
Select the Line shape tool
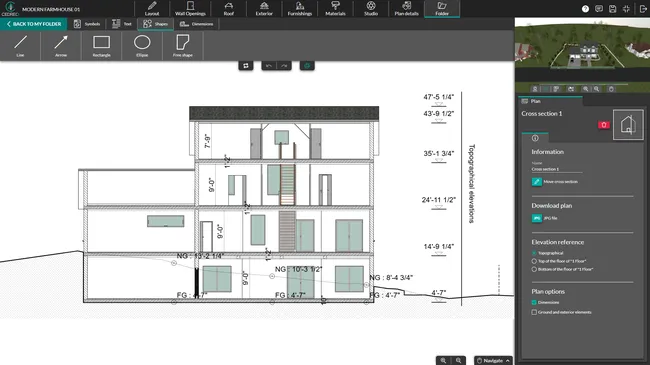tap(20, 45)
